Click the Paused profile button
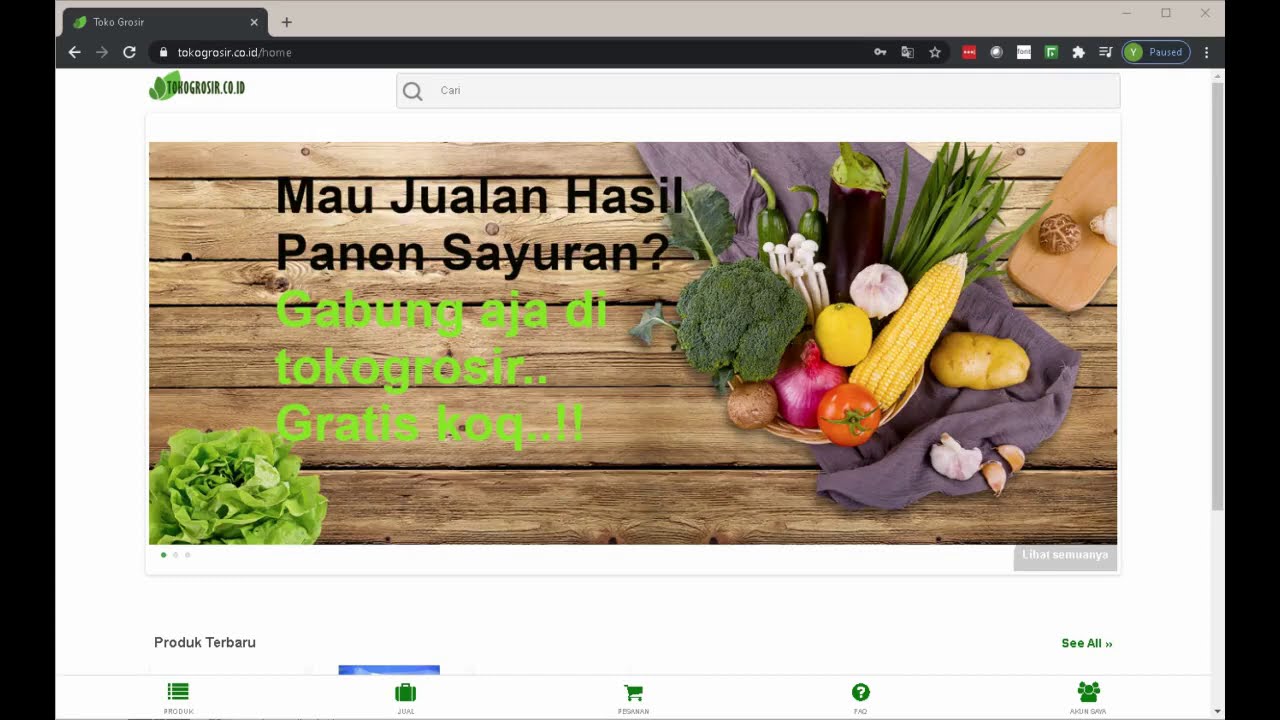 coord(1156,52)
